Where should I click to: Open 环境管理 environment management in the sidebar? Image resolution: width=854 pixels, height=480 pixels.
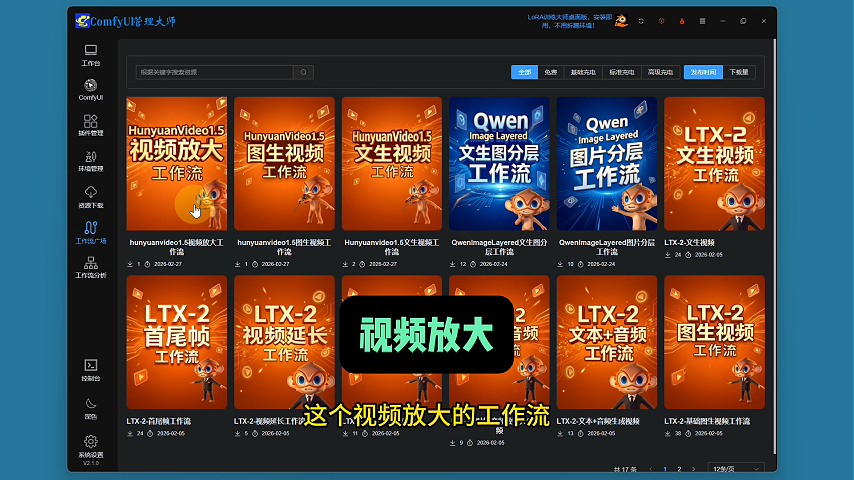click(x=90, y=161)
